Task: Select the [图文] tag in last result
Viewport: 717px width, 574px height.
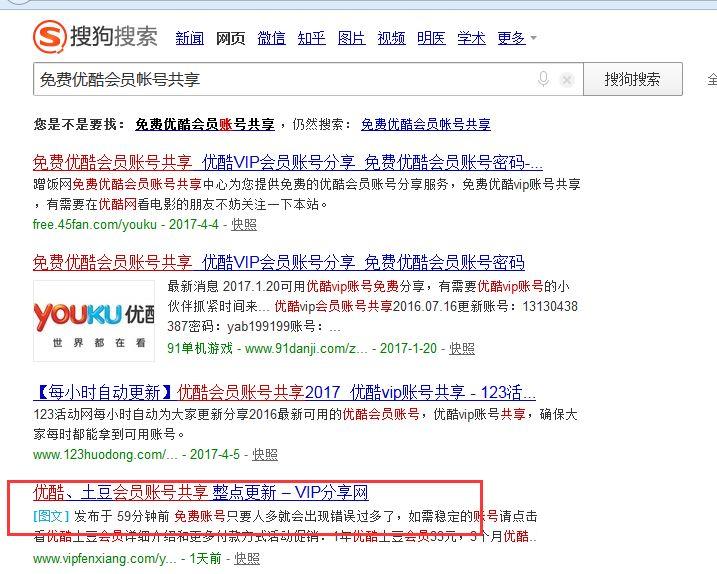Action: point(51,516)
